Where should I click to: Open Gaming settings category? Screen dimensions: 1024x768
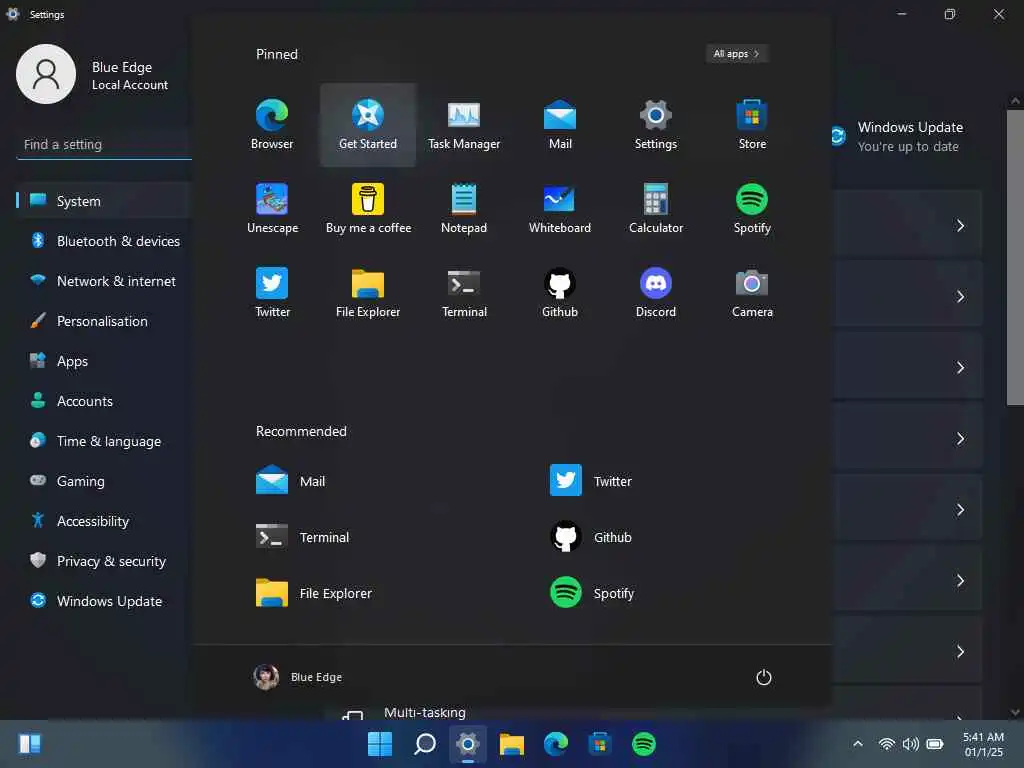pyautogui.click(x=103, y=481)
